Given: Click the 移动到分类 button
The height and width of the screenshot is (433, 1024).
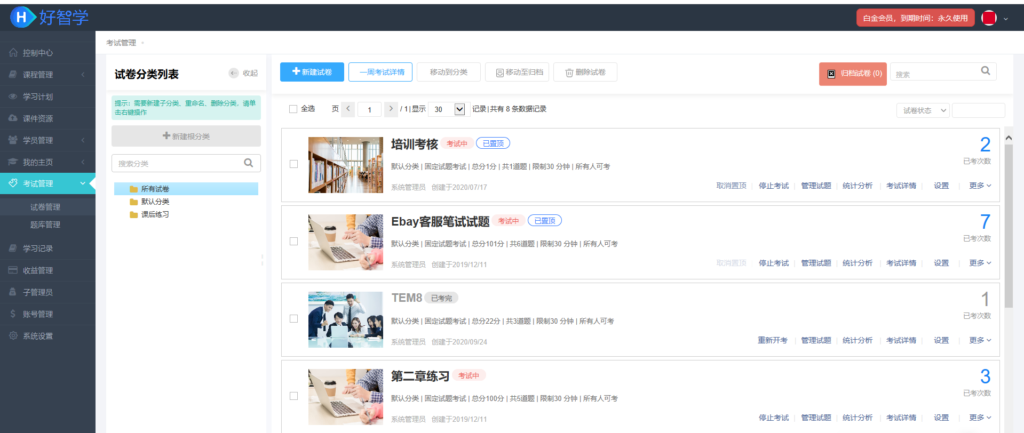Looking at the screenshot, I should pyautogui.click(x=449, y=72).
